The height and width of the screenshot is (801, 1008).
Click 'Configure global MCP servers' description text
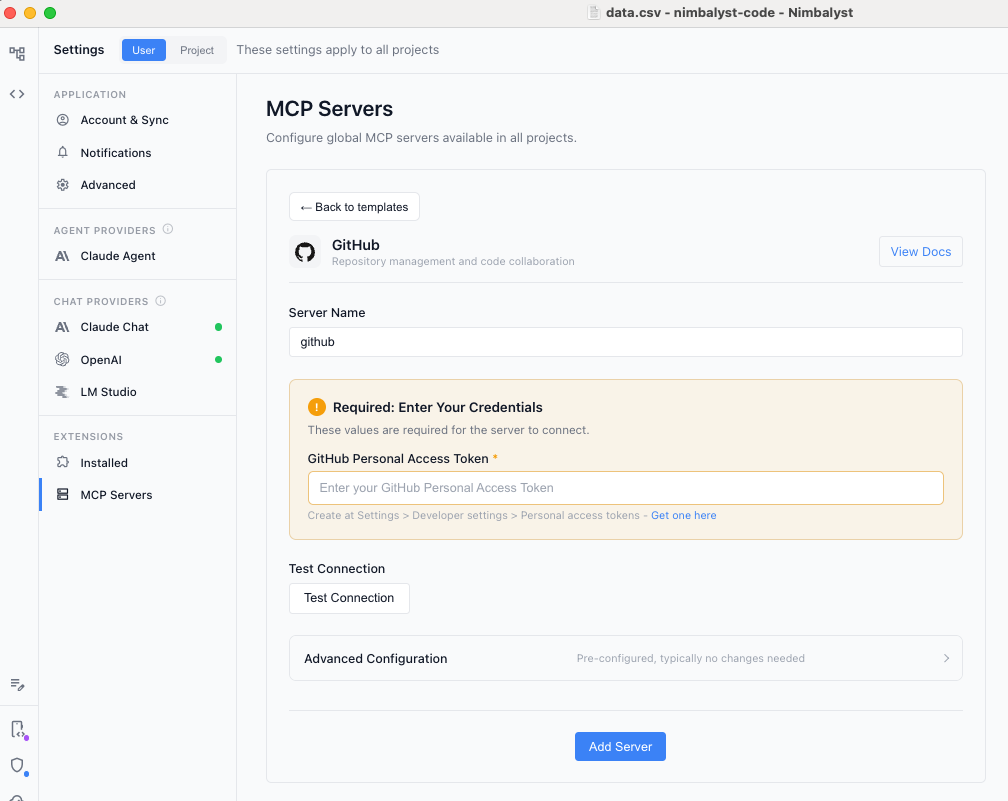[421, 138]
